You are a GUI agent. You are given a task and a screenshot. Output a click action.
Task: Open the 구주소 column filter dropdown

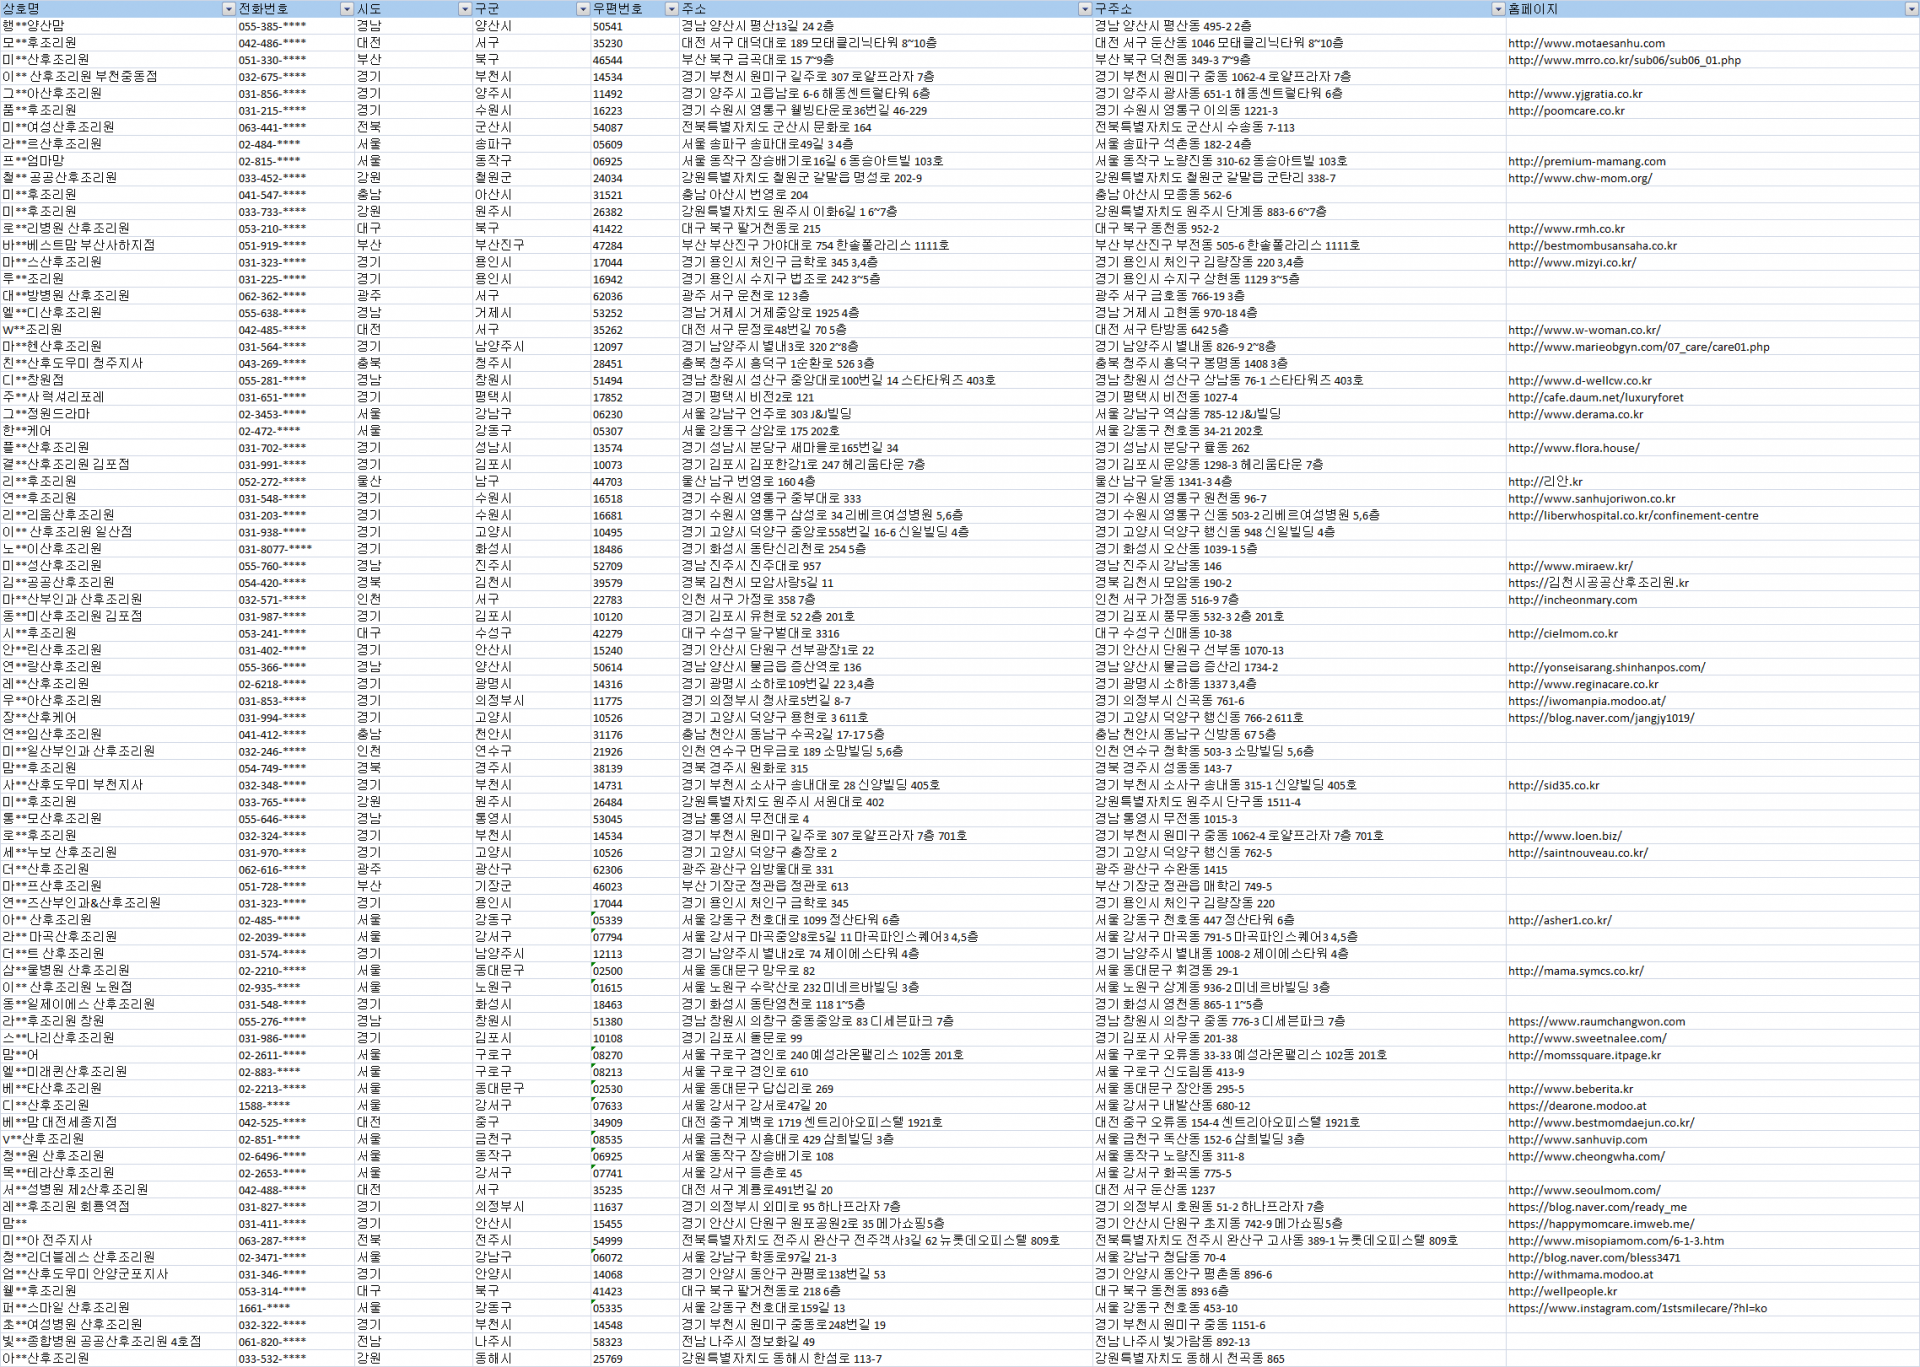pos(1497,9)
